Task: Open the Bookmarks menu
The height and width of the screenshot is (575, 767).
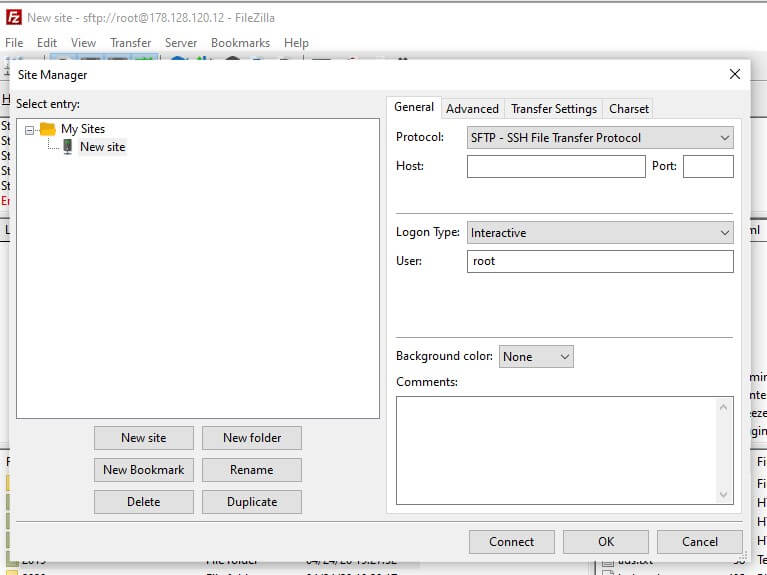Action: point(240,43)
